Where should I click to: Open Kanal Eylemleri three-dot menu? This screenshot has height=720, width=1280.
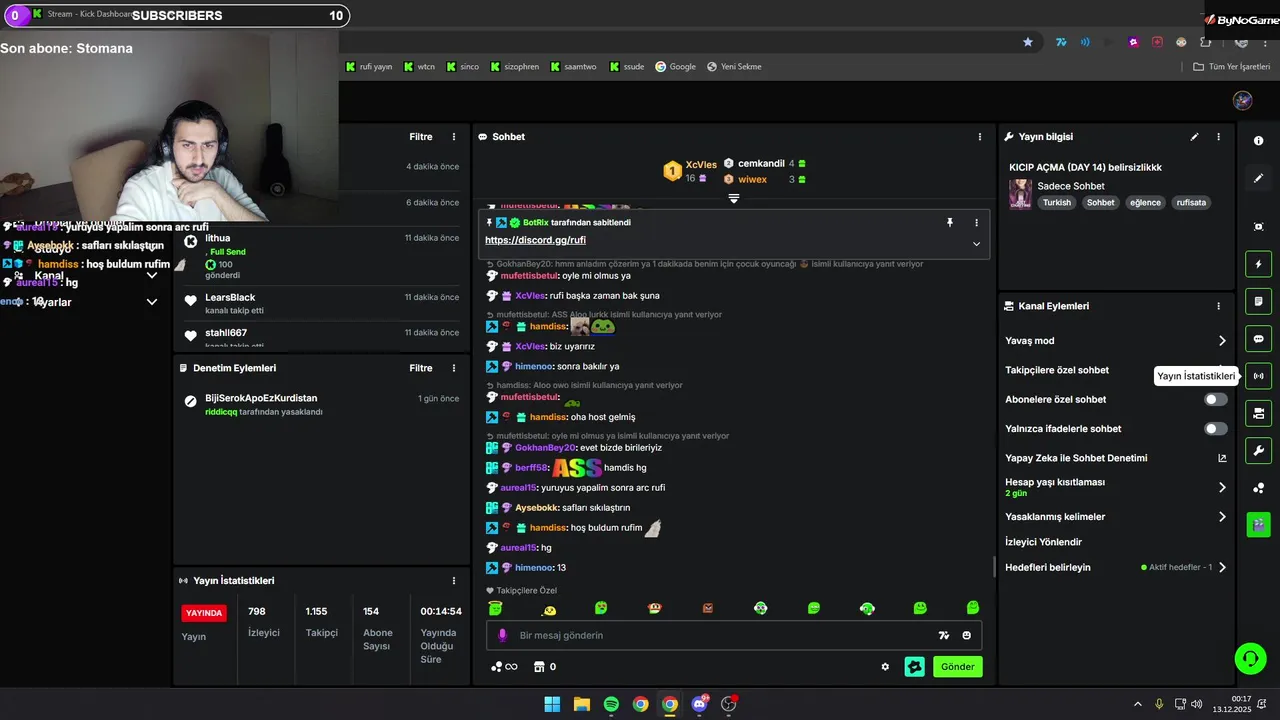[1218, 306]
